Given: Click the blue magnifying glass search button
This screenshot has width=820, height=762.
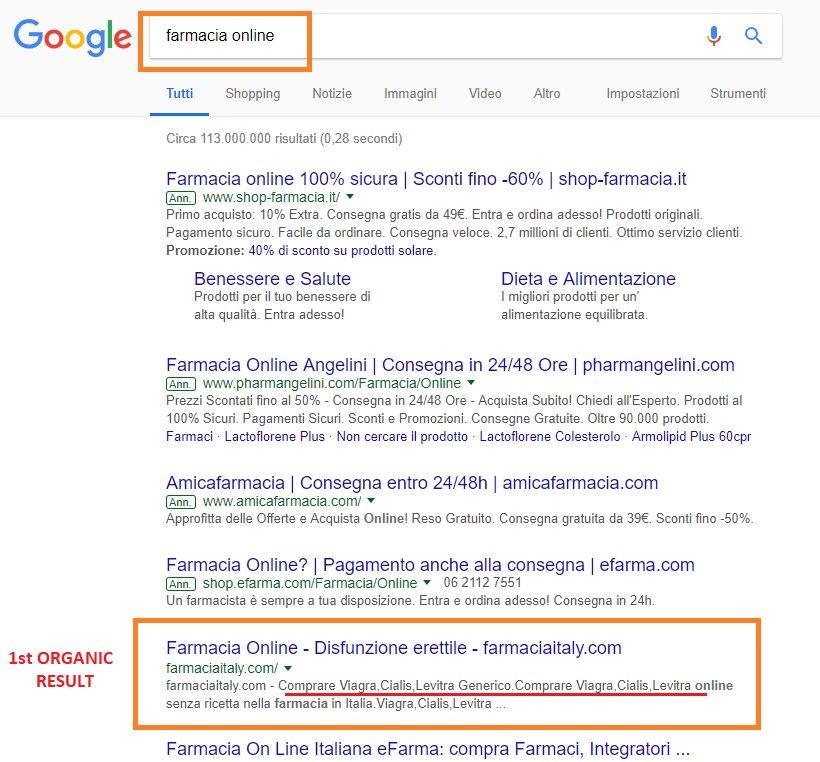Looking at the screenshot, I should pos(753,36).
